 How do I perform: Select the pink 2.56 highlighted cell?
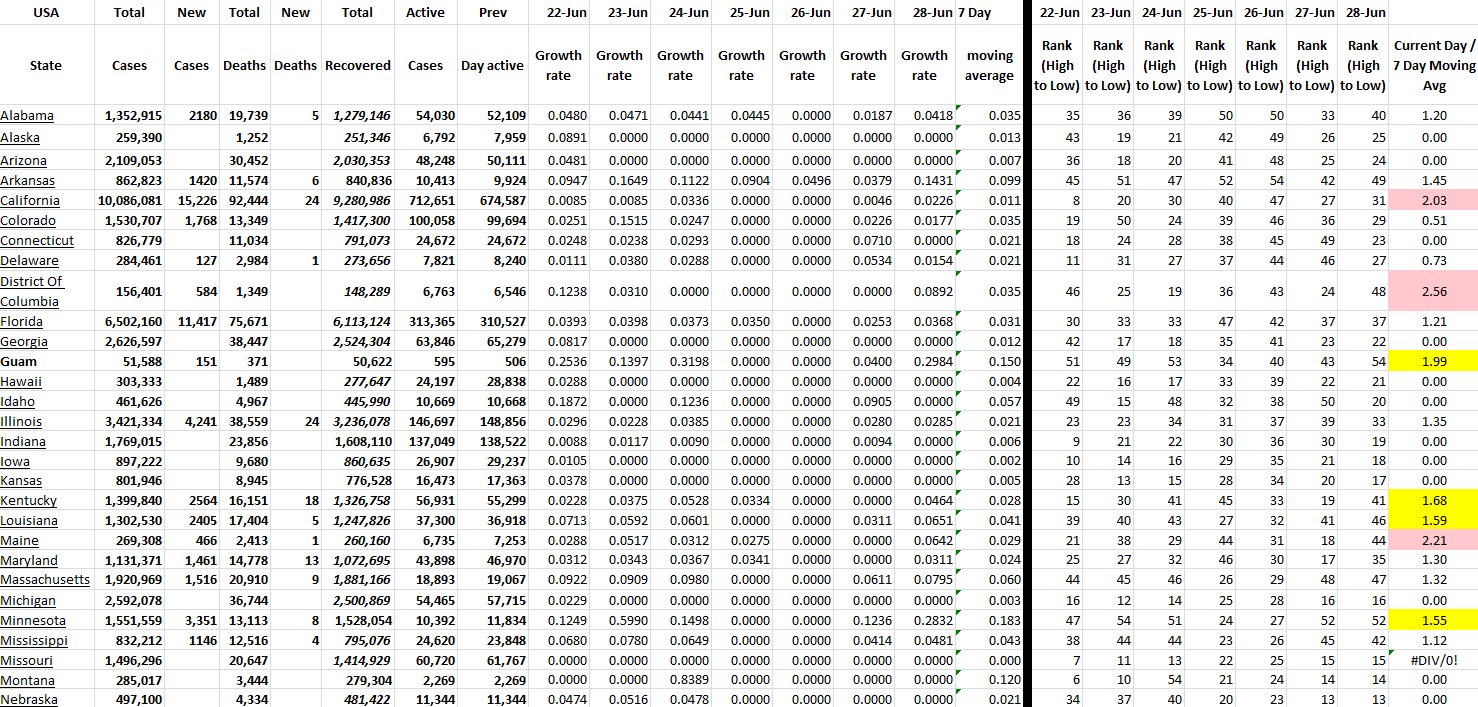(x=1433, y=291)
